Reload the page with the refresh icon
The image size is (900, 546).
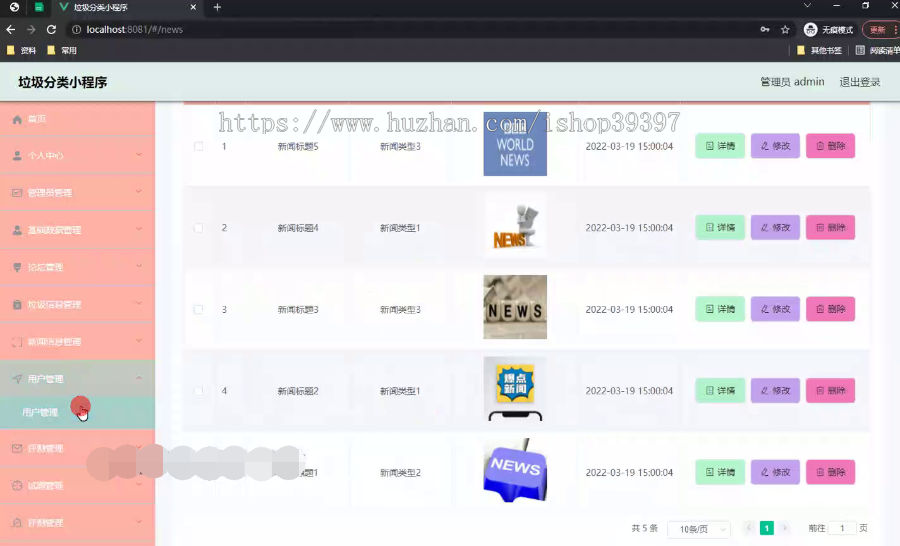(51, 29)
